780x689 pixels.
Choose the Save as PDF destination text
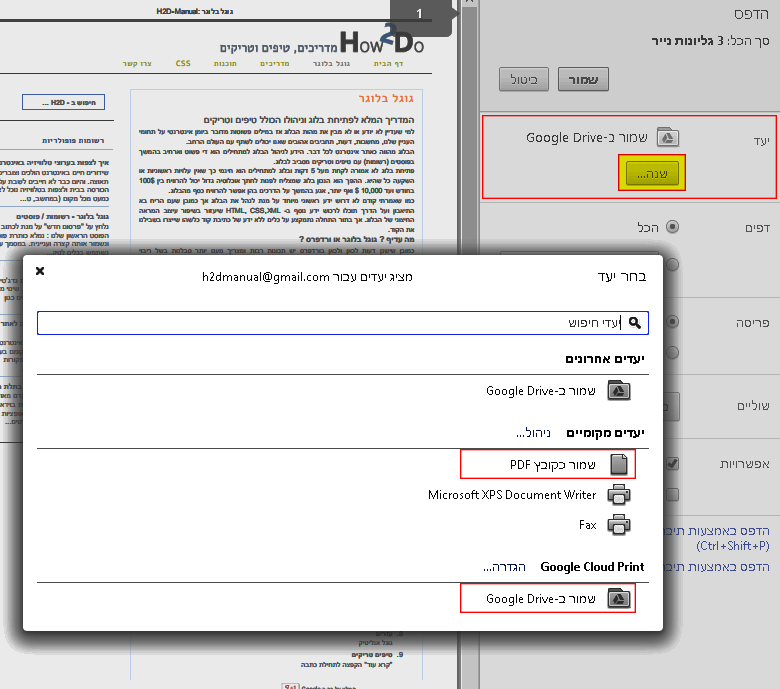553,465
